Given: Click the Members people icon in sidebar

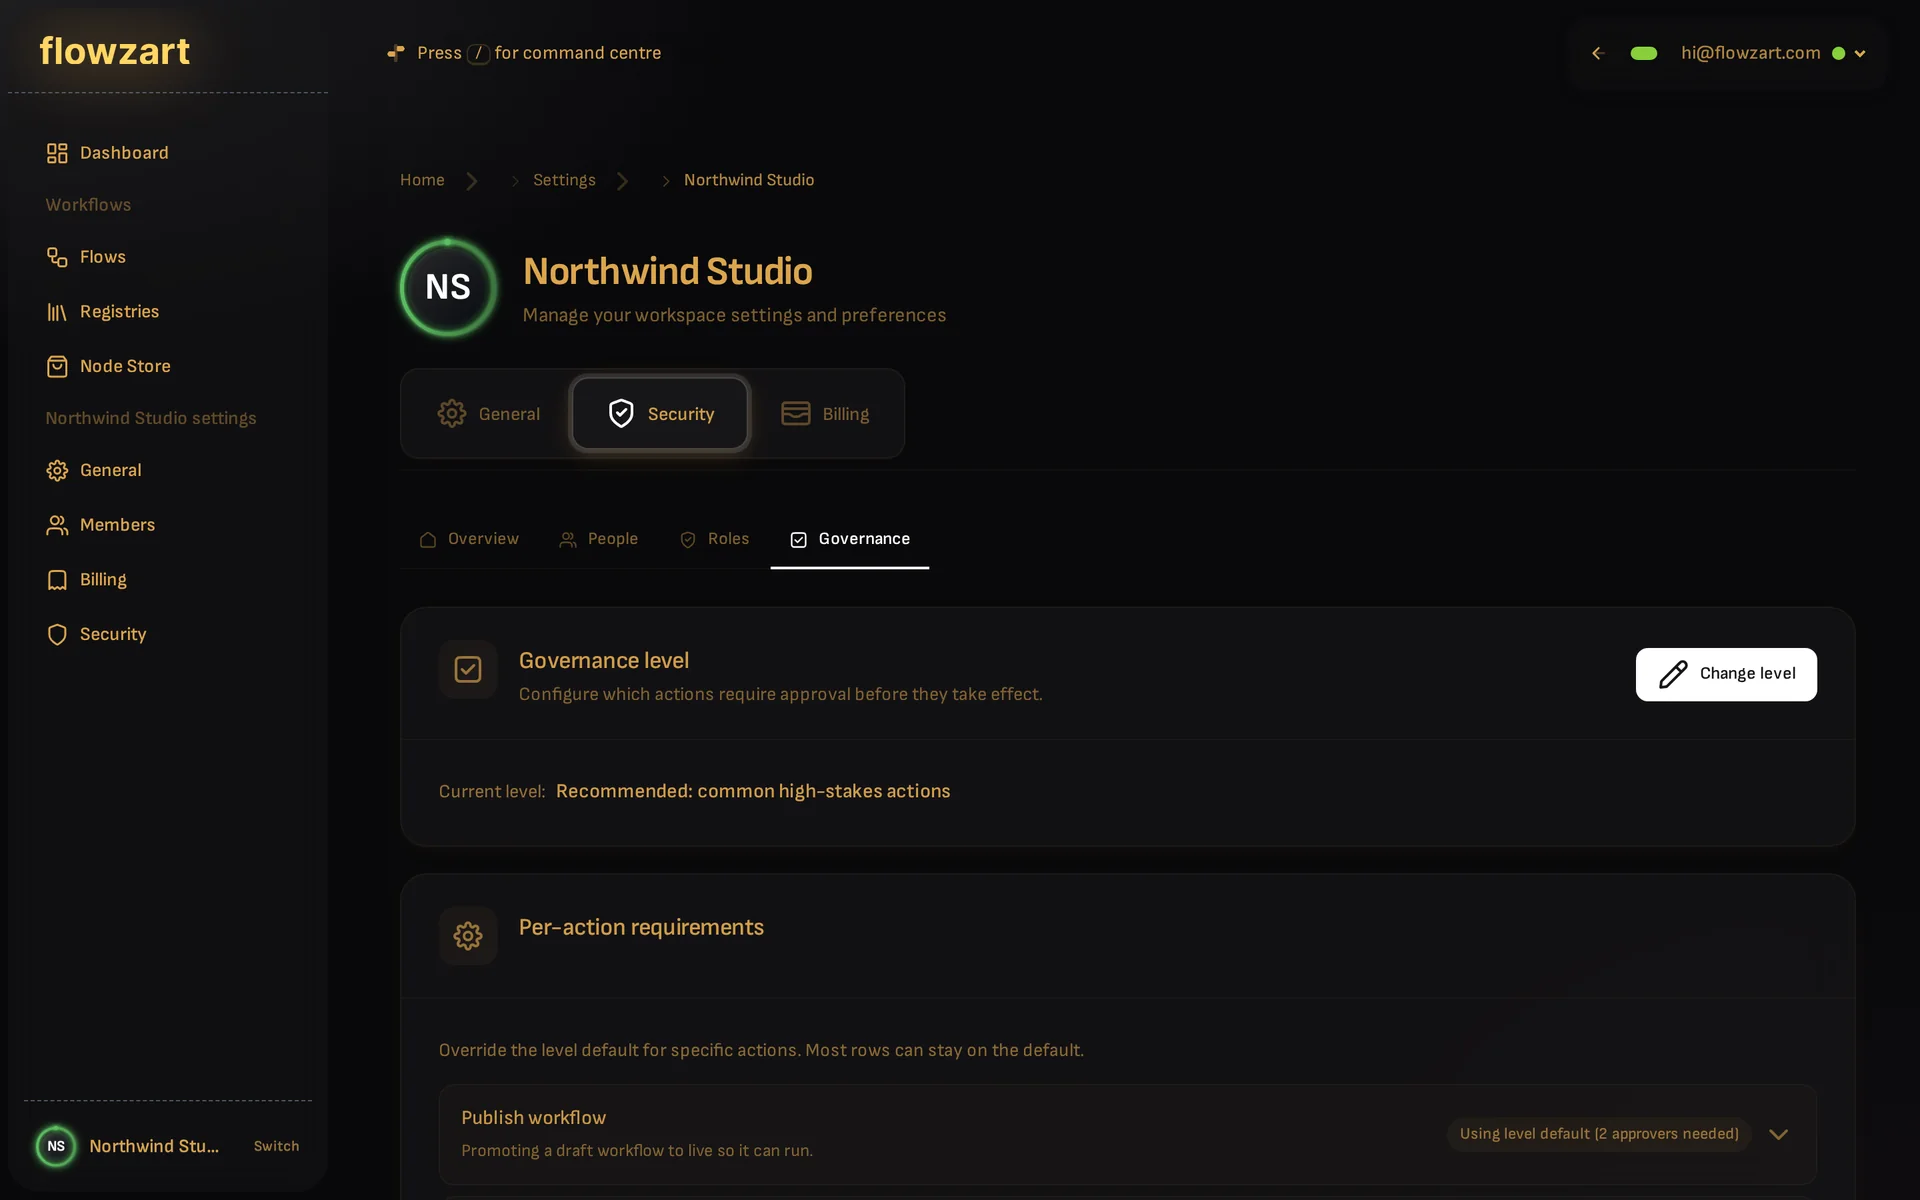Looking at the screenshot, I should click(x=57, y=525).
